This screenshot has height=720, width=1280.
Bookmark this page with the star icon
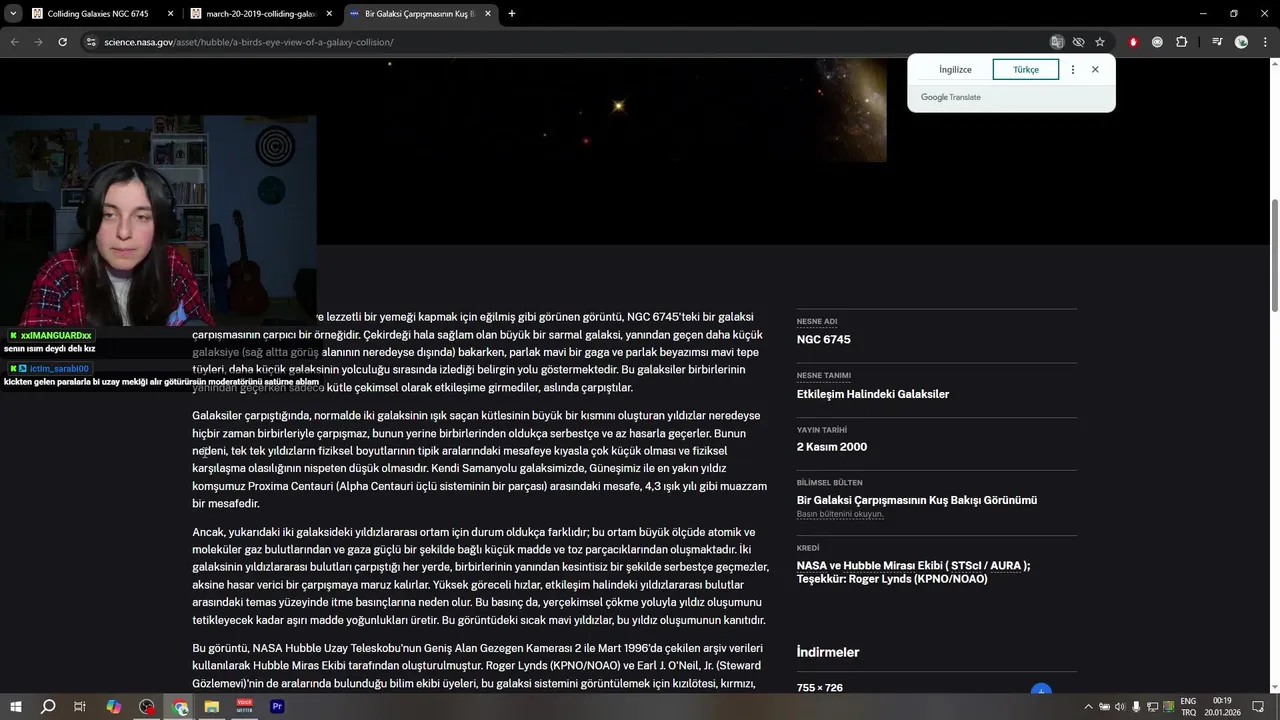[x=1100, y=42]
